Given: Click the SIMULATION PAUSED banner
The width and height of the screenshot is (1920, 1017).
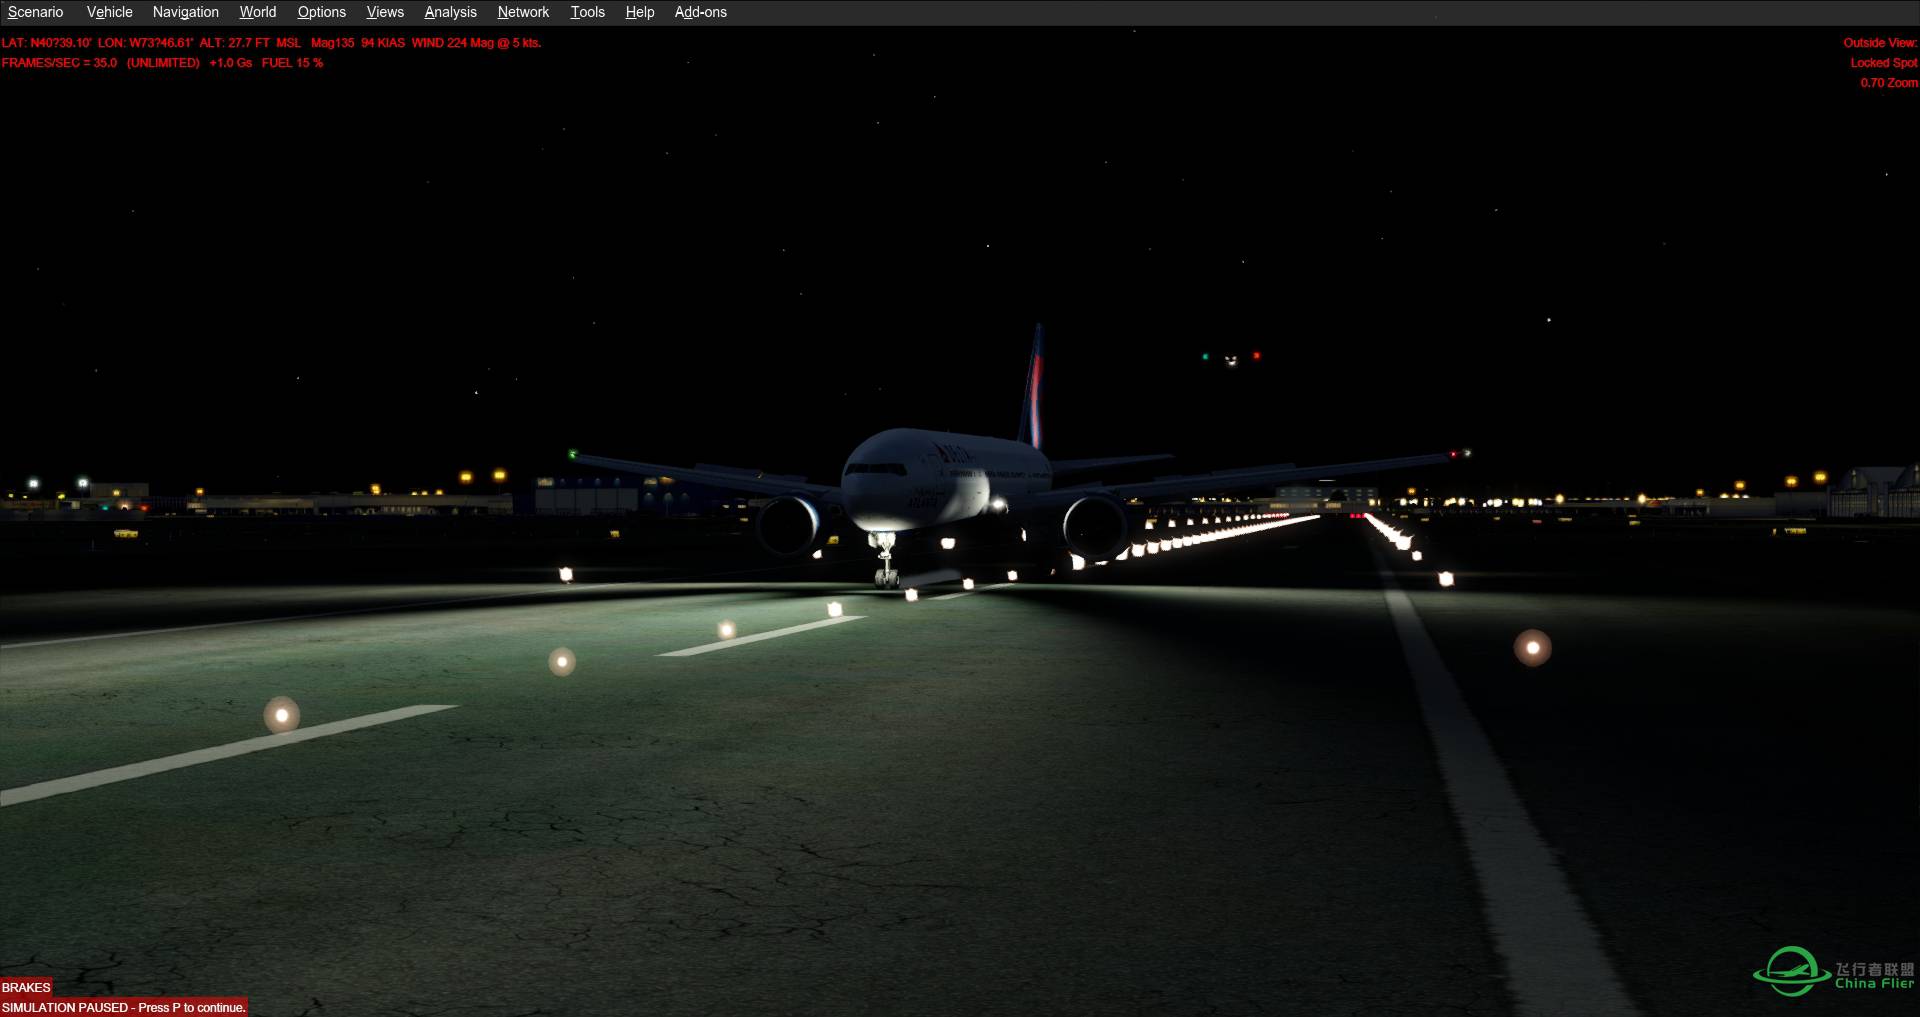Looking at the screenshot, I should [122, 1008].
